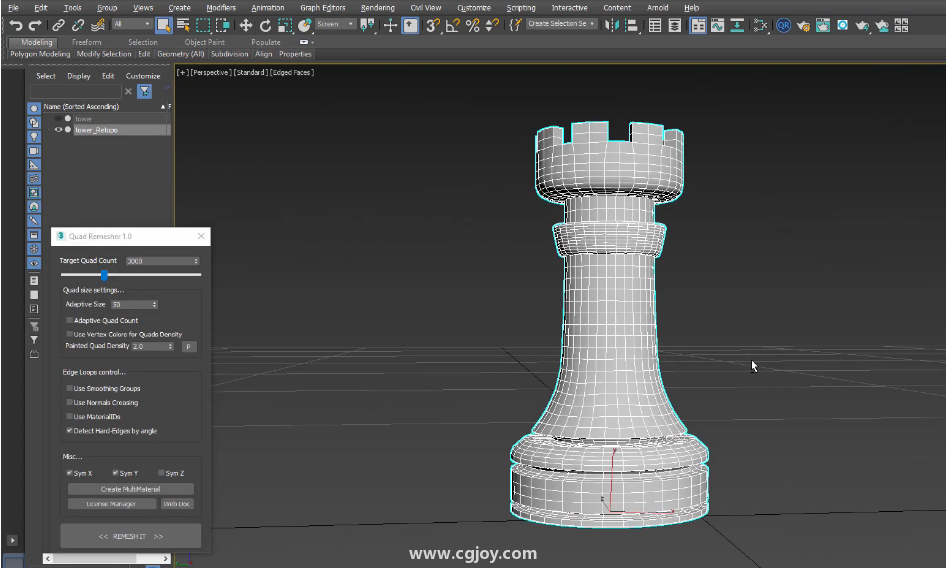The width and height of the screenshot is (946, 568).
Task: Click the Web Doc button
Action: (x=177, y=503)
